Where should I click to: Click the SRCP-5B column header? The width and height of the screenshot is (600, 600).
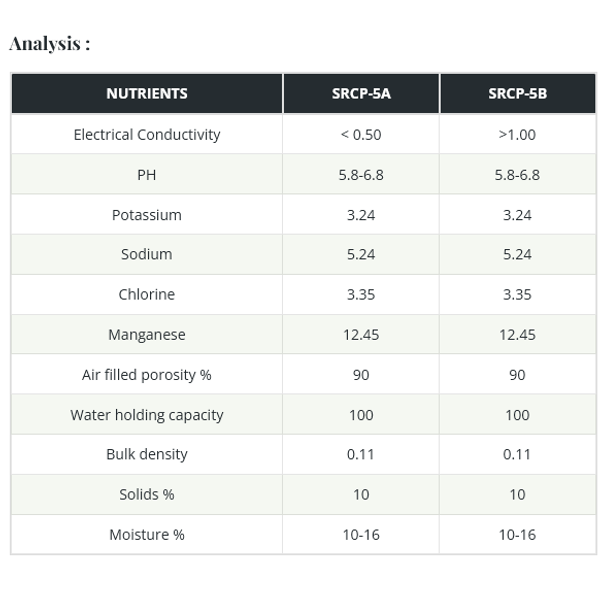pyautogui.click(x=518, y=94)
